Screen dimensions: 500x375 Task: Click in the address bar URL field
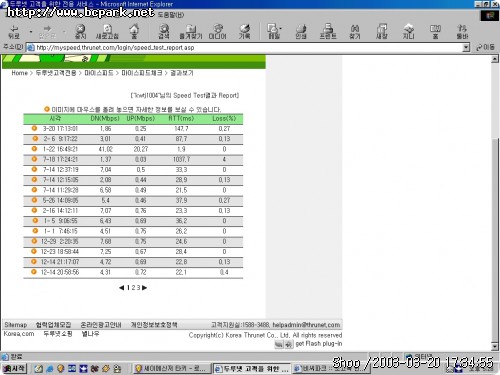tap(248, 47)
